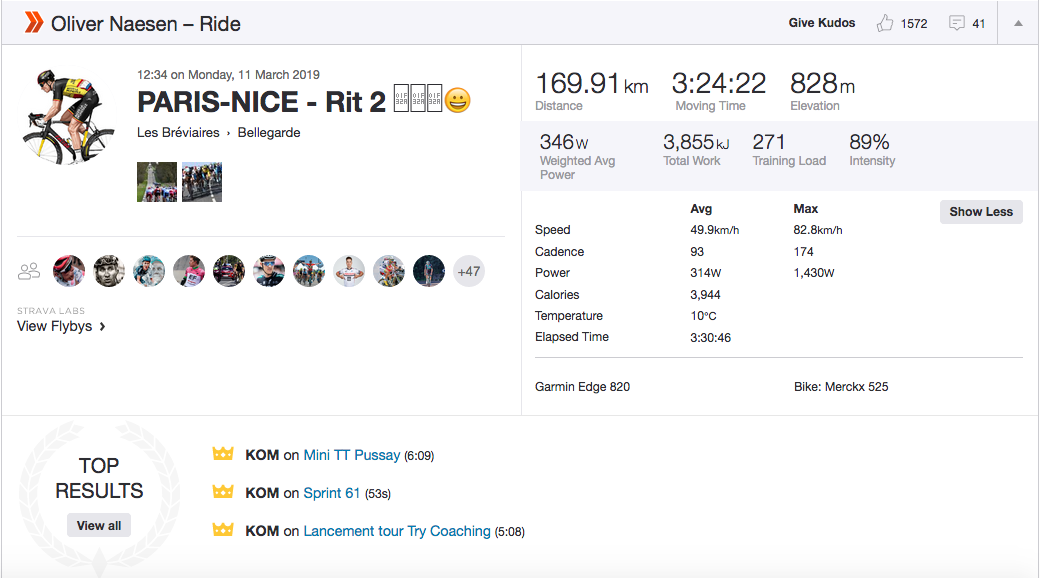
Task: Open the Sprint 61 segment link
Action: (x=331, y=493)
